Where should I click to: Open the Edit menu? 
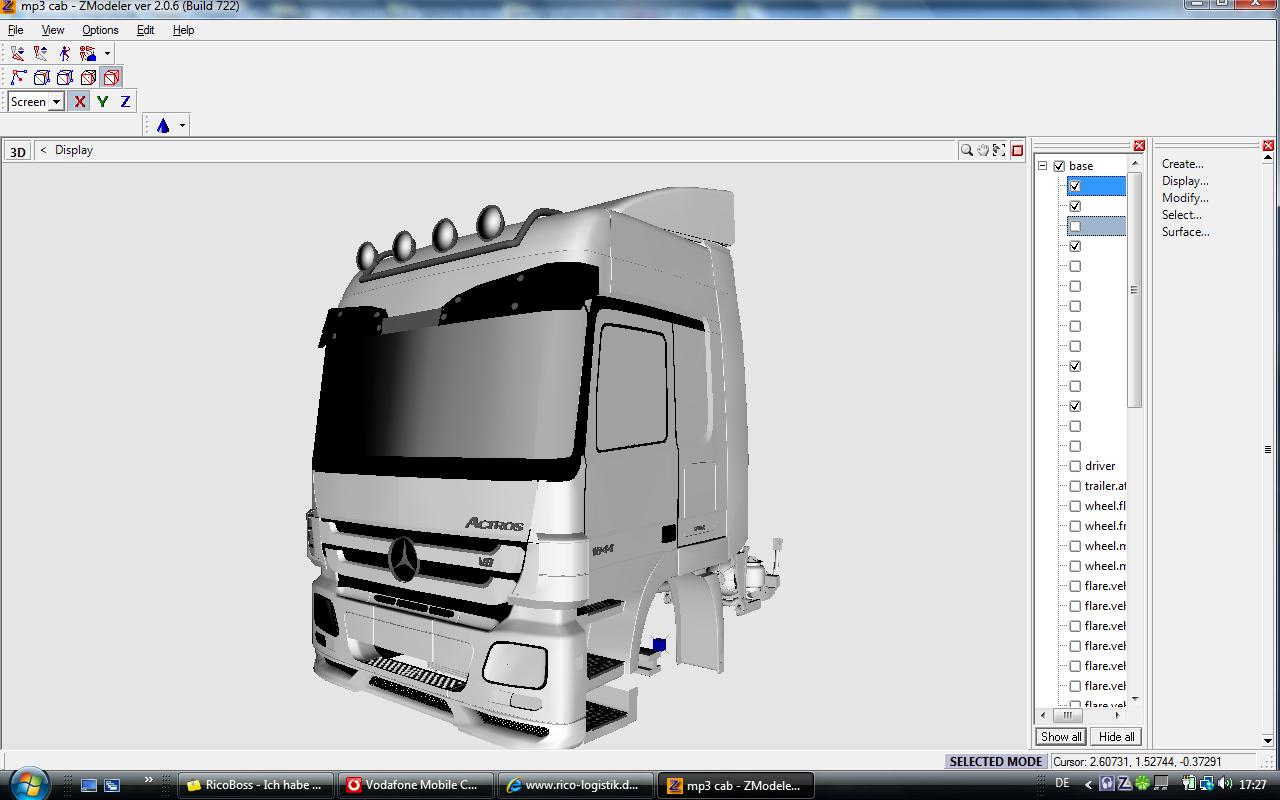pos(145,30)
